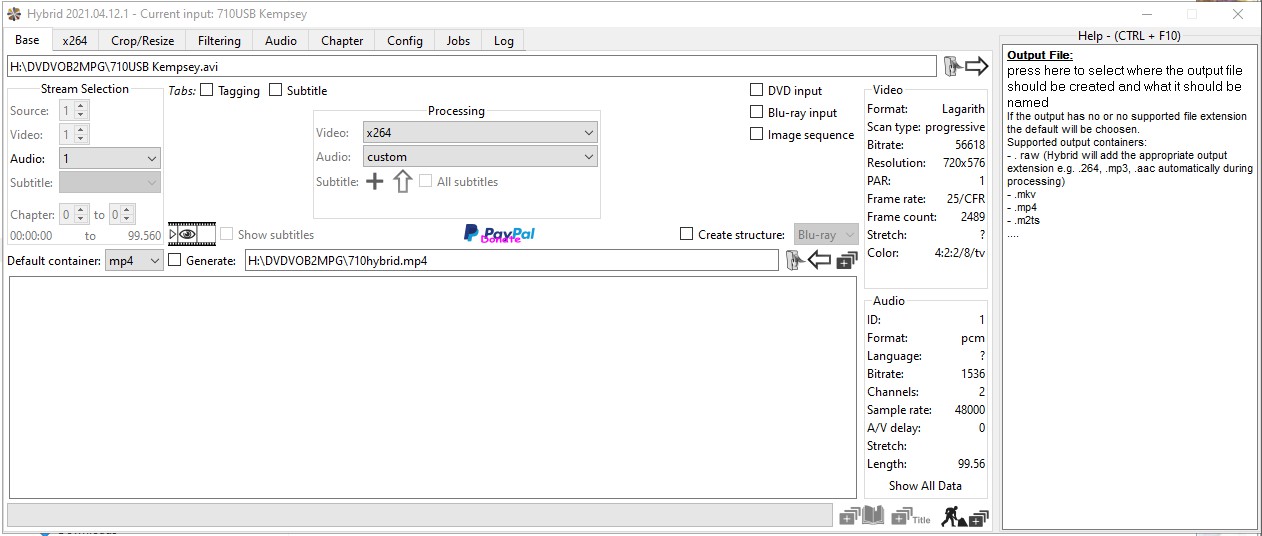
Task: Click the Format Lagarith video value
Action: [x=963, y=109]
